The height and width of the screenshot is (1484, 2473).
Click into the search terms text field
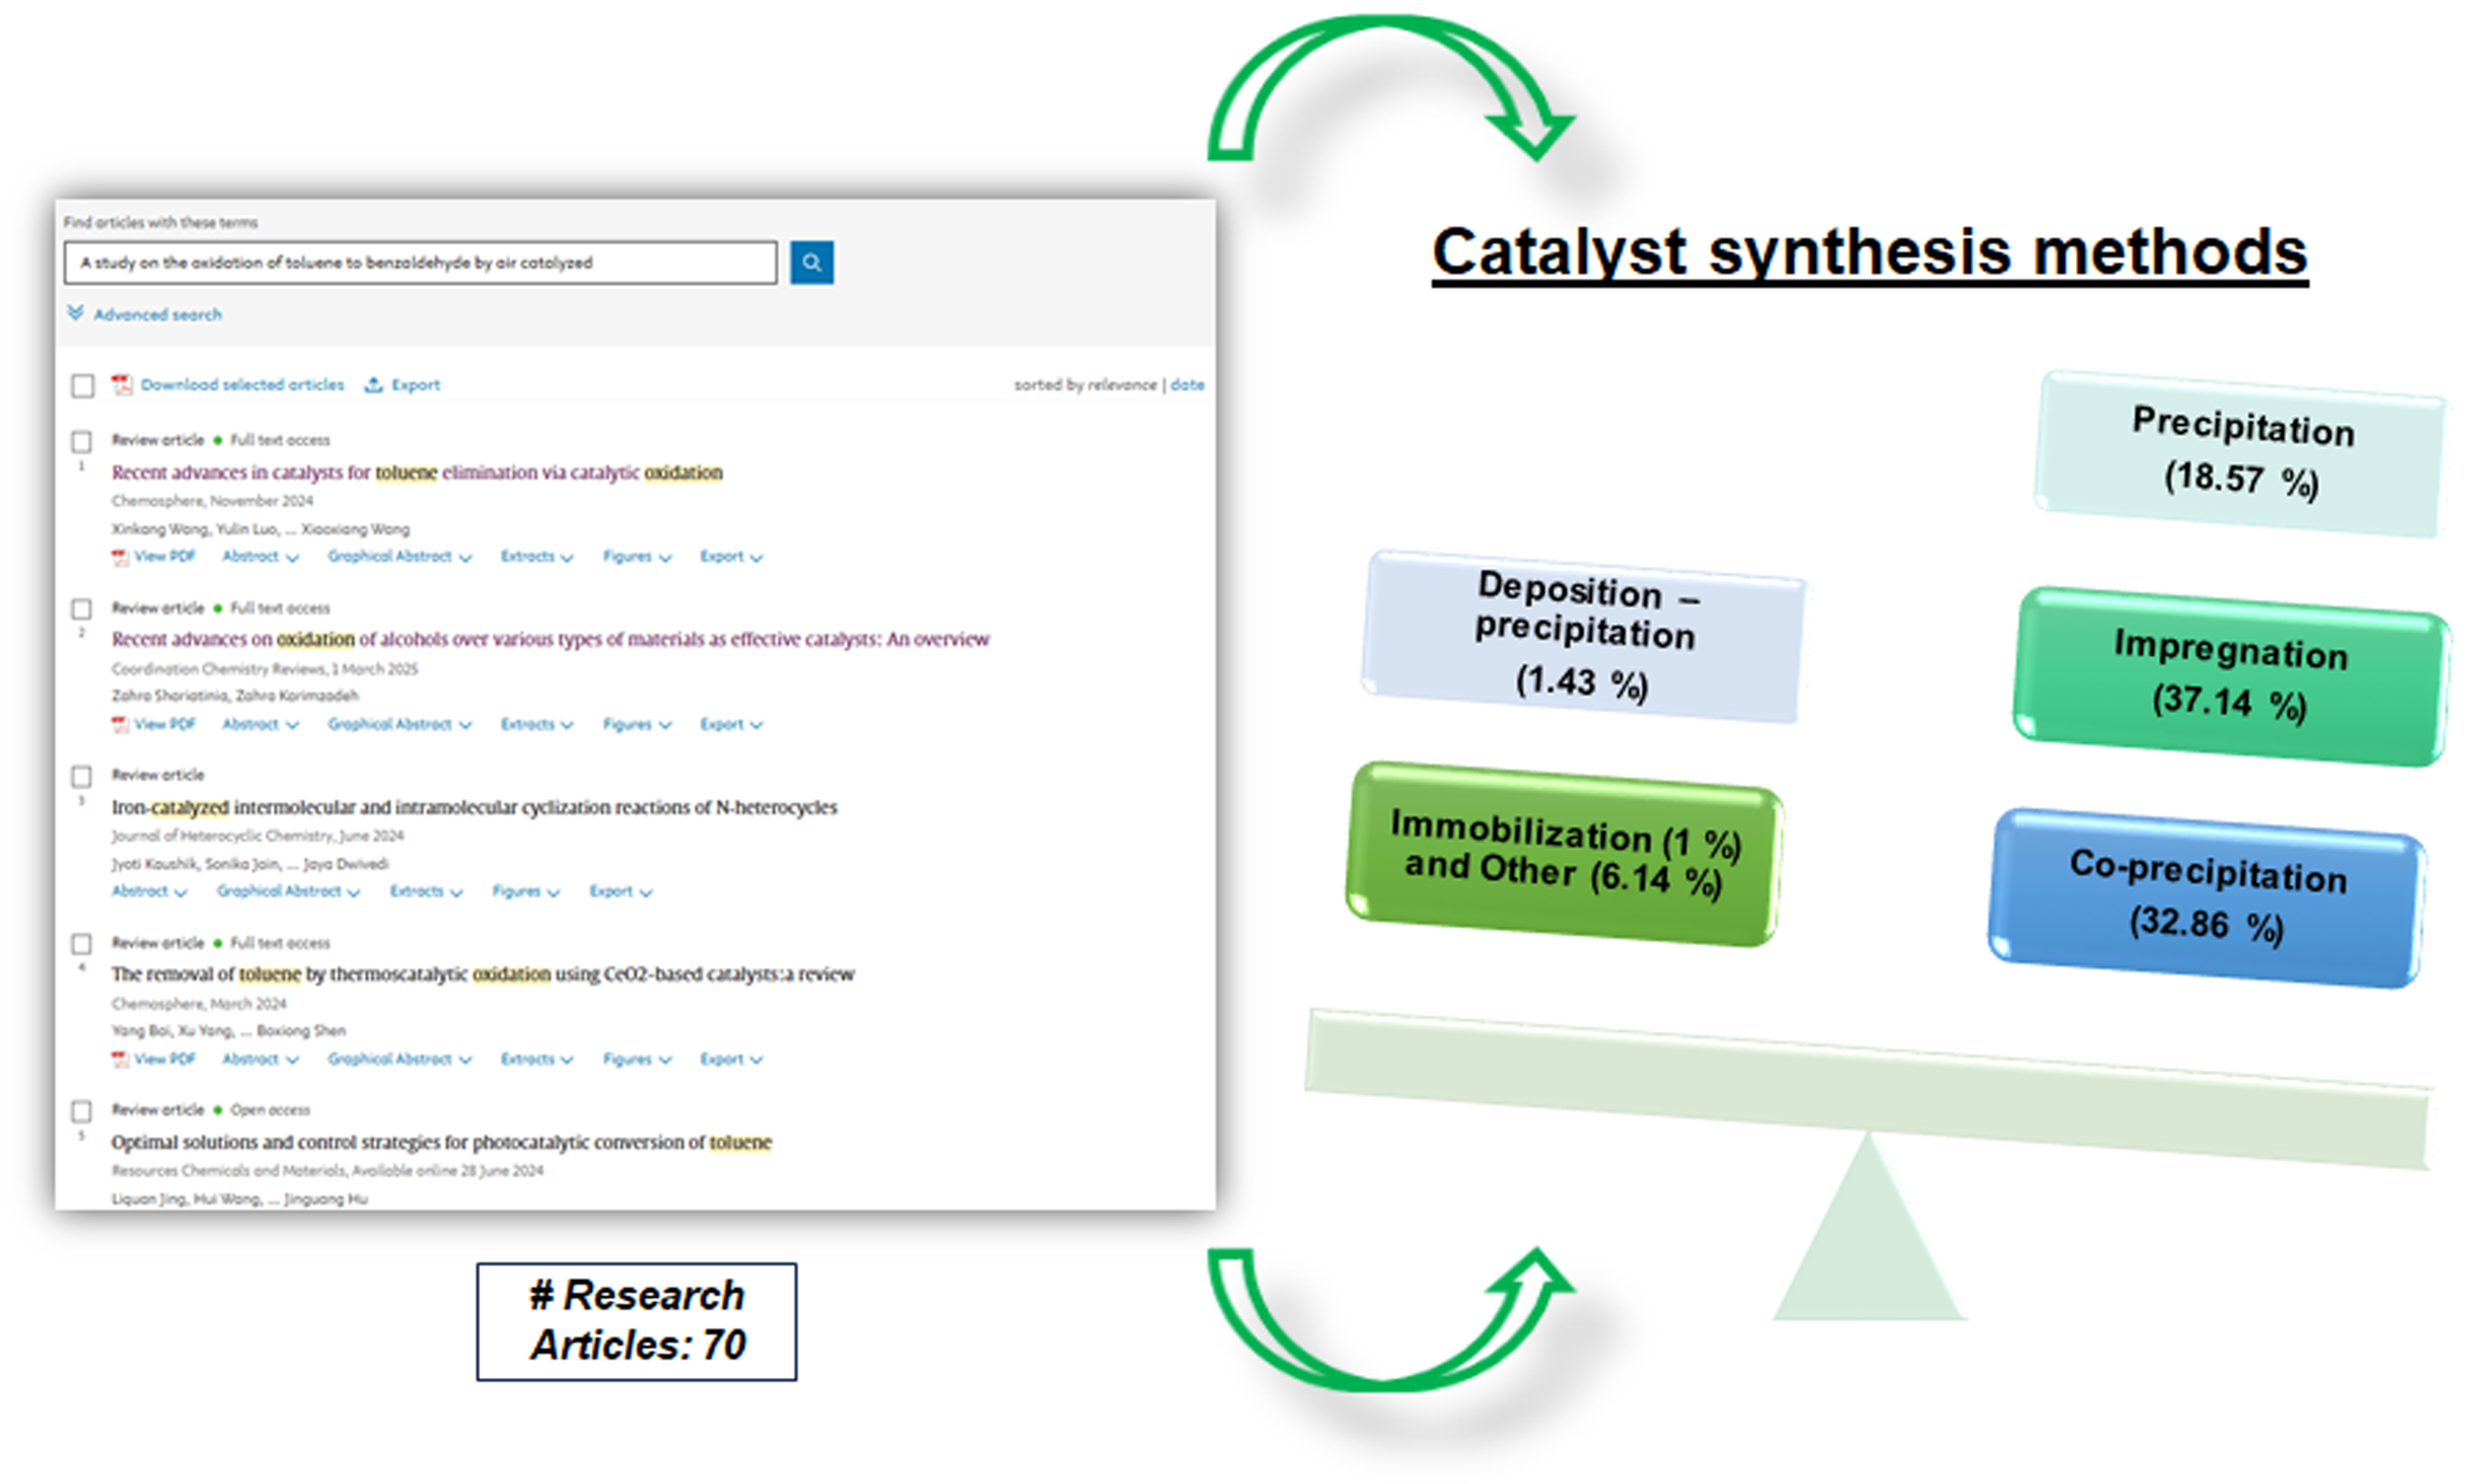[420, 263]
